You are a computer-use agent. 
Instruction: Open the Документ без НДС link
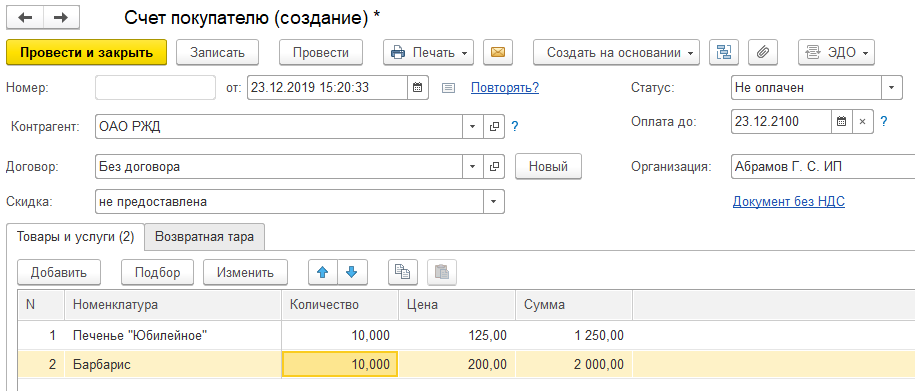788,202
